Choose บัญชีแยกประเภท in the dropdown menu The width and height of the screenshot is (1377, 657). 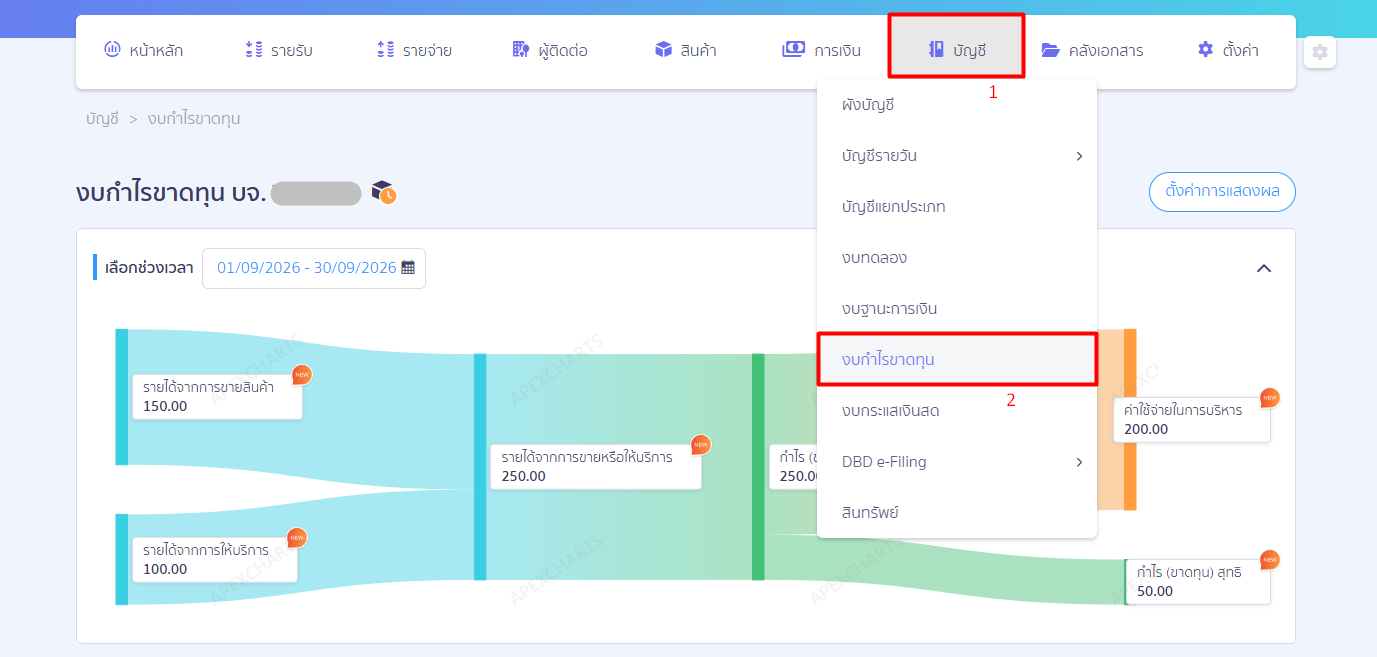pos(957,207)
